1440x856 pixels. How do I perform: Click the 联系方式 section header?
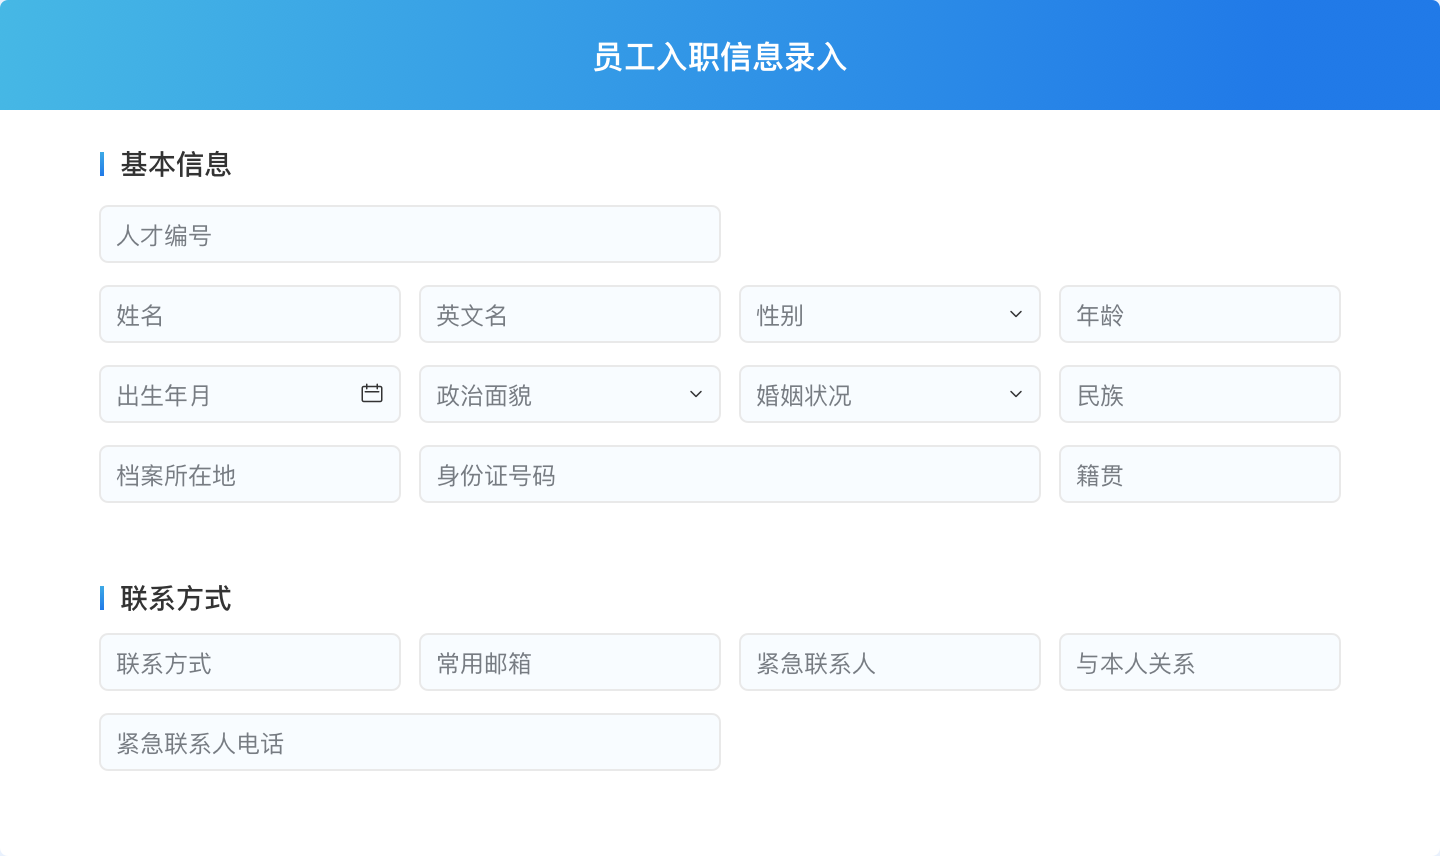[175, 598]
